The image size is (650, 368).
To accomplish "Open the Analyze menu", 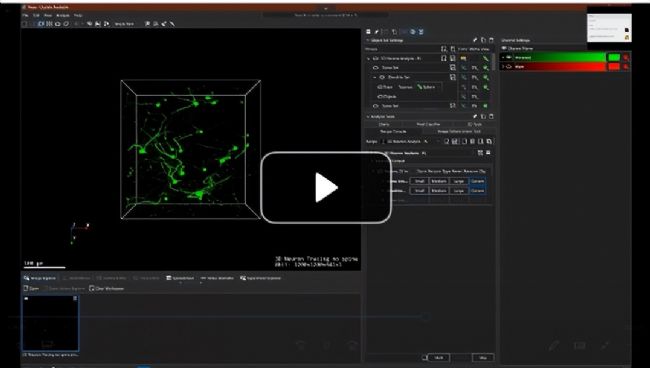I will pos(63,15).
